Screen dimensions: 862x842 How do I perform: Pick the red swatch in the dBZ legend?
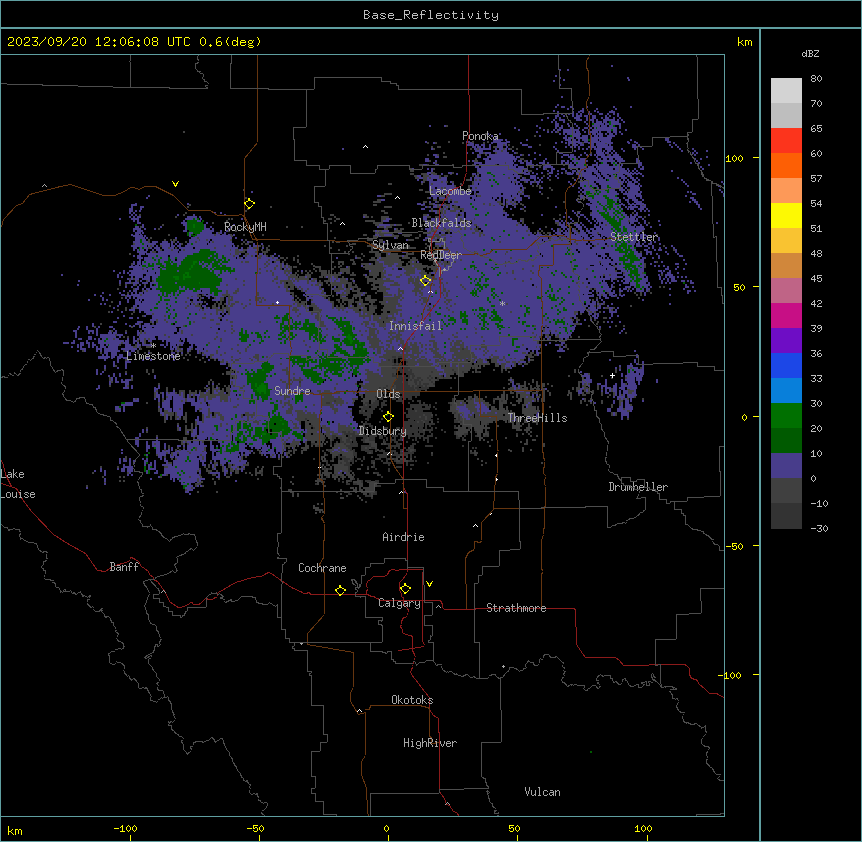click(x=786, y=141)
